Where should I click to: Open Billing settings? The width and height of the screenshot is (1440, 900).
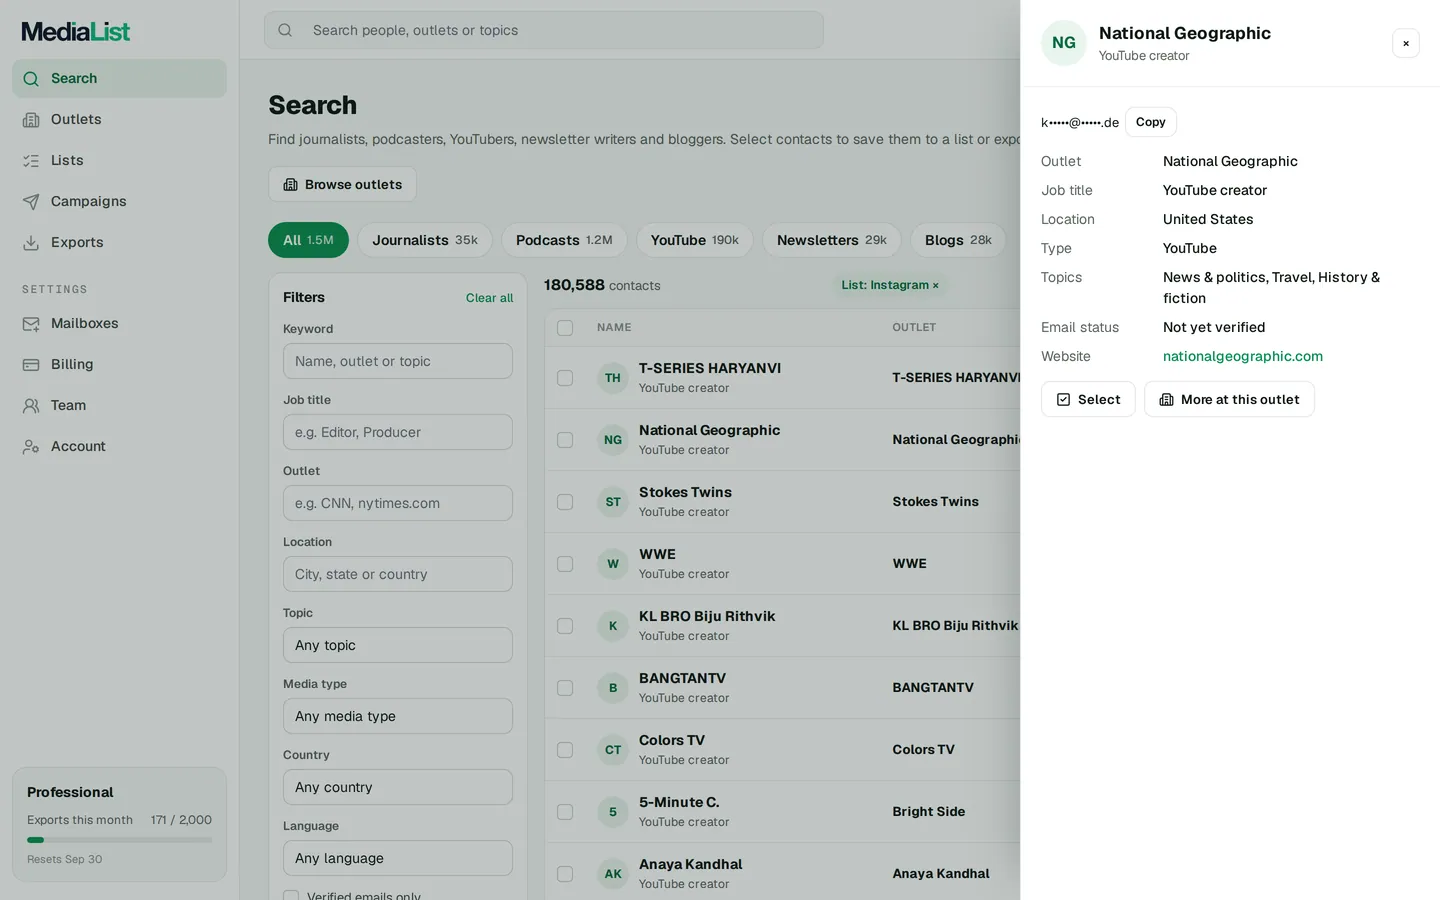(119, 364)
